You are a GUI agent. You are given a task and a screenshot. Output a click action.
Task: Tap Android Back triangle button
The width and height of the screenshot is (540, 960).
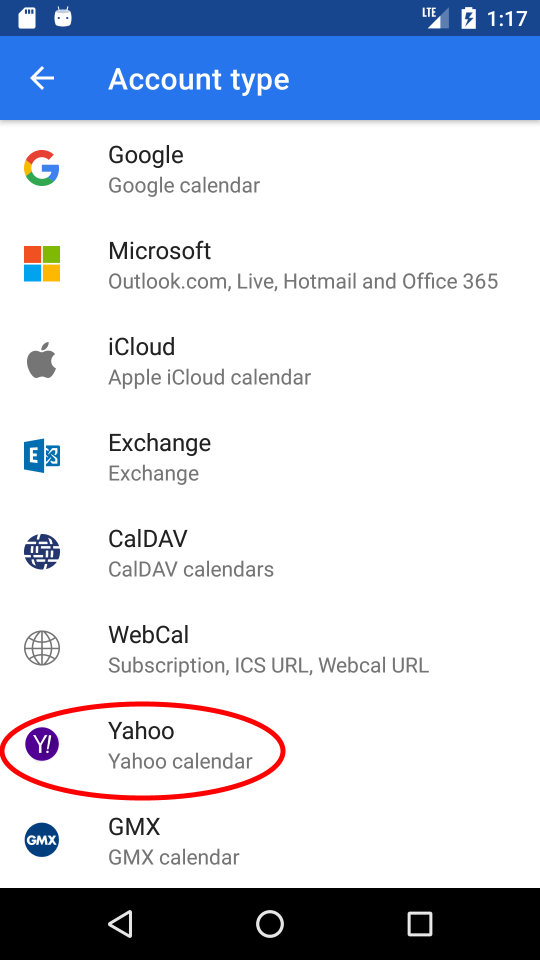tap(120, 923)
